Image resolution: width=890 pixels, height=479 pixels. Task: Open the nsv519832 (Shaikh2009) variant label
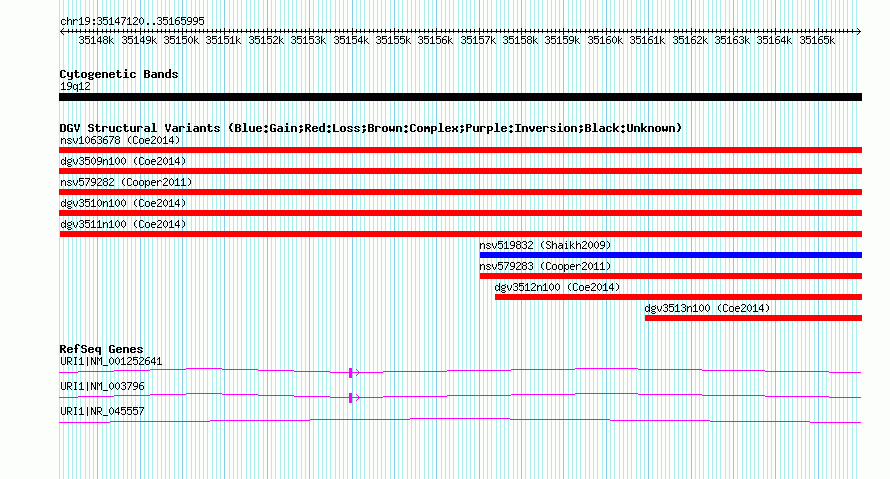point(545,245)
